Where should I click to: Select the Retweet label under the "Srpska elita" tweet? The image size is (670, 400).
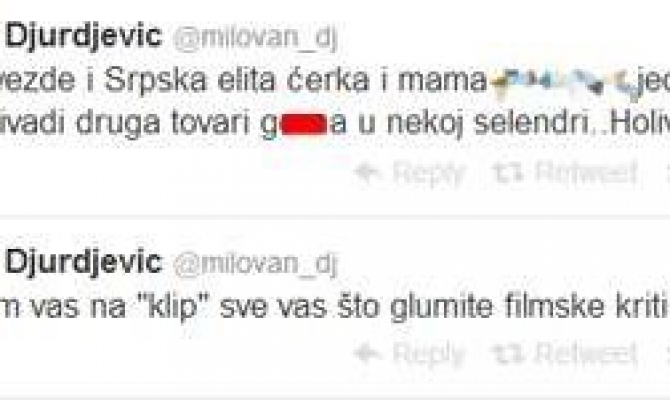[585, 172]
